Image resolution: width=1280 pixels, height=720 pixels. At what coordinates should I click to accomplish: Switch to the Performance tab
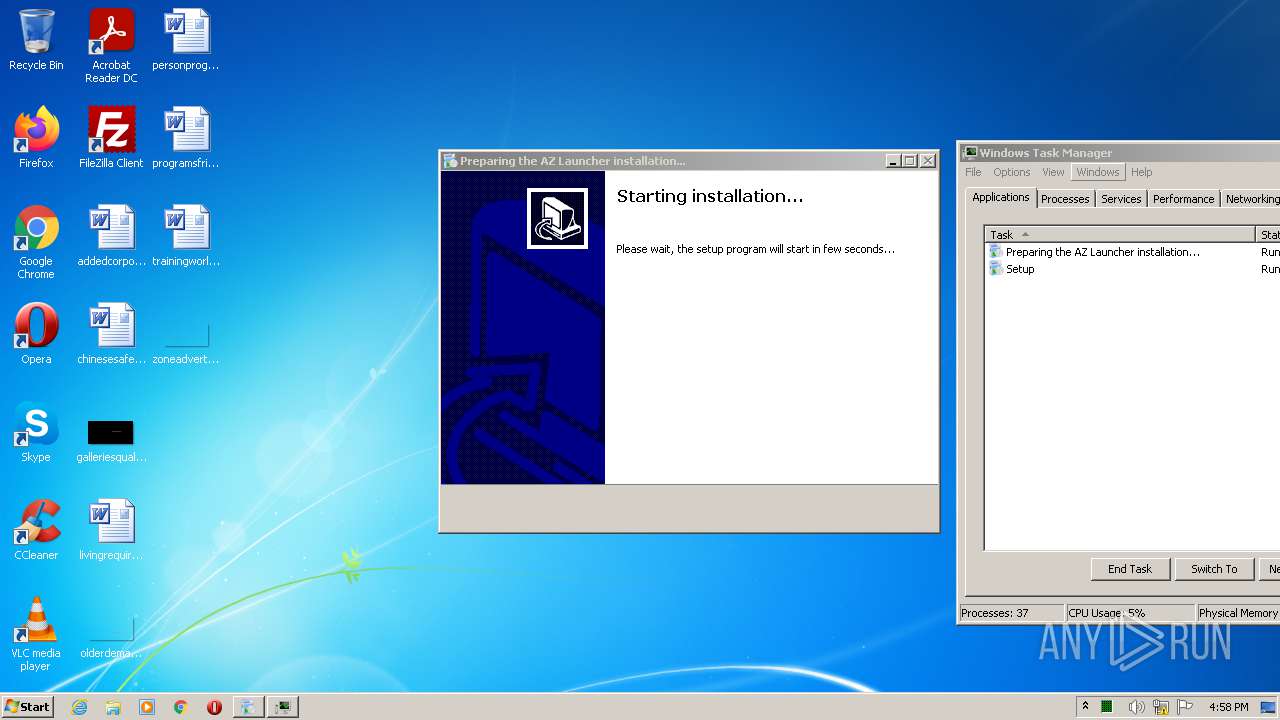[1183, 199]
